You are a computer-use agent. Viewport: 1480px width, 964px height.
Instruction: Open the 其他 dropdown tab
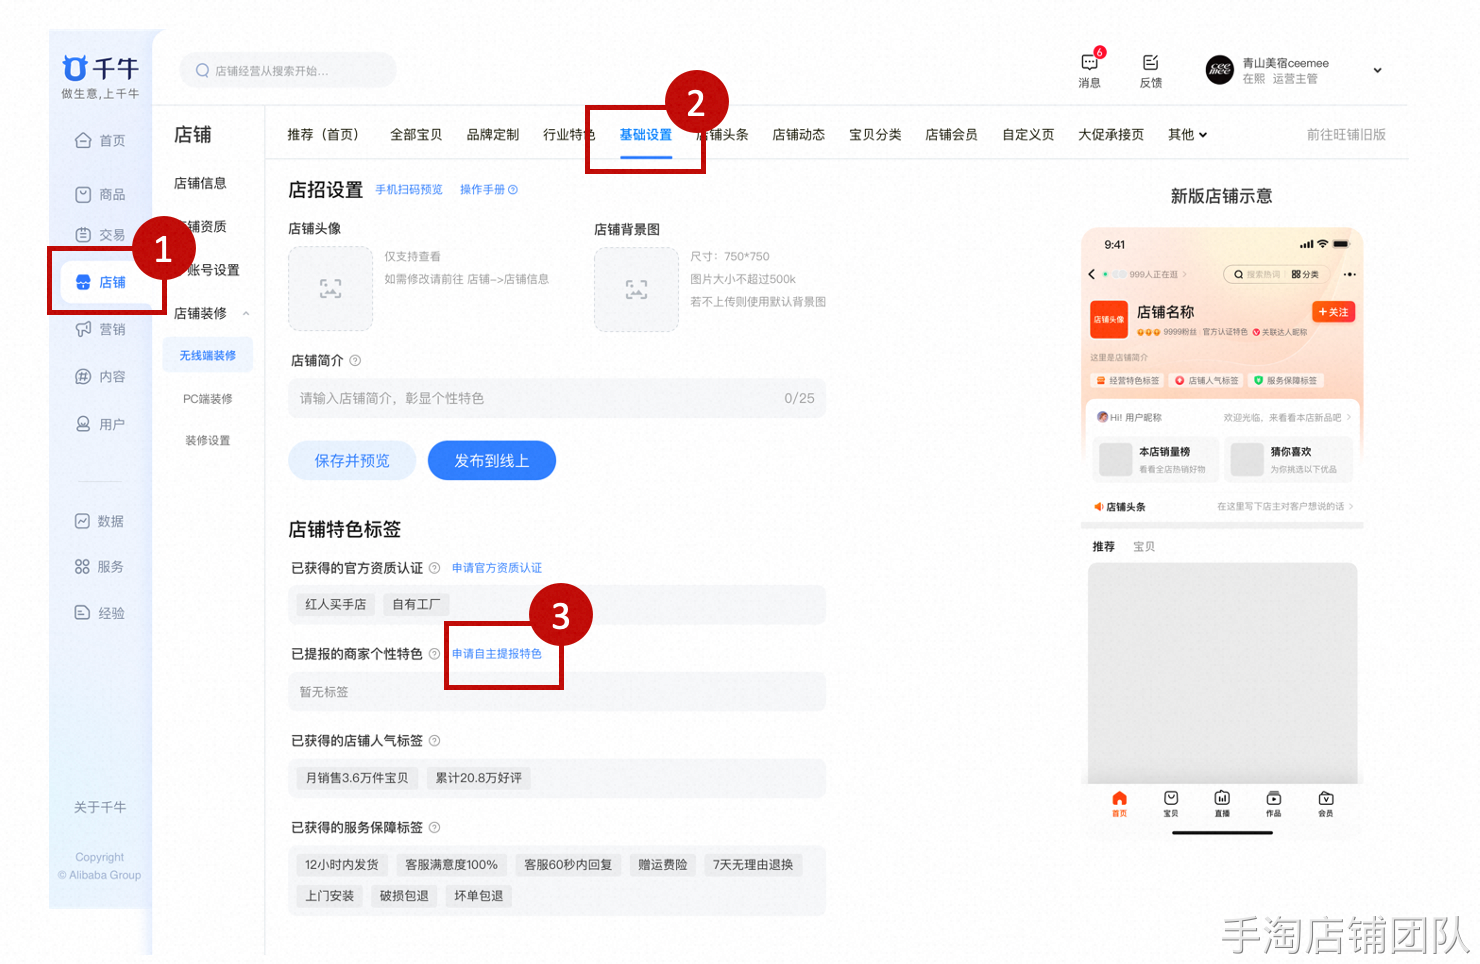[x=1187, y=135]
